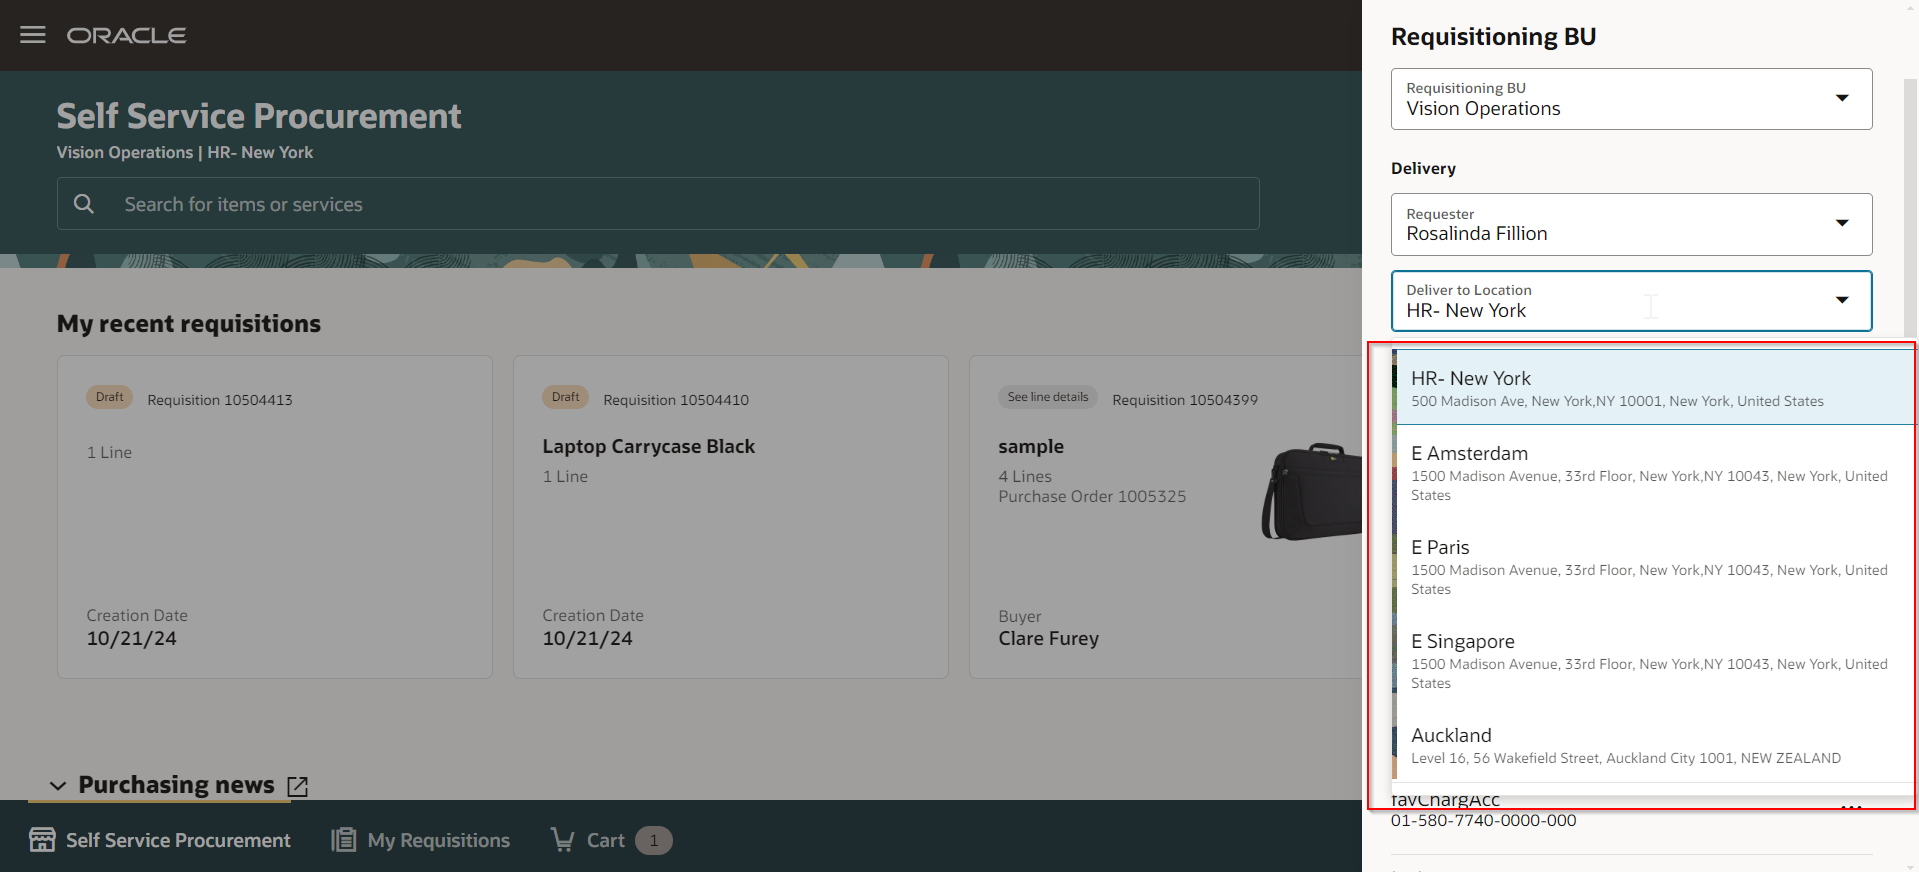The width and height of the screenshot is (1919, 872).
Task: Click Purchase Order 1005325 text
Action: tap(1092, 497)
